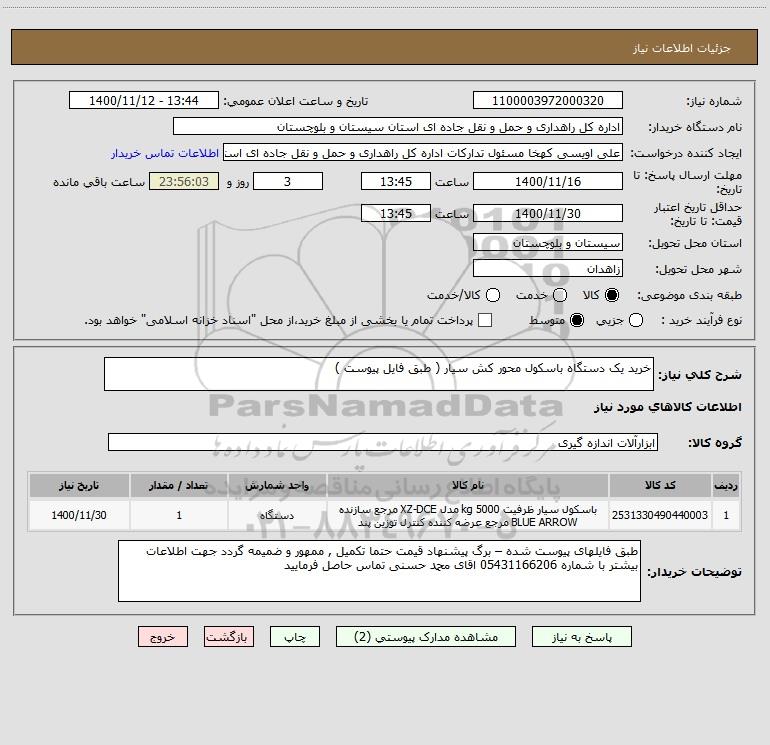This screenshot has width=770, height=745.
Task: Click the unit cell دستگاه
Action: tap(277, 515)
